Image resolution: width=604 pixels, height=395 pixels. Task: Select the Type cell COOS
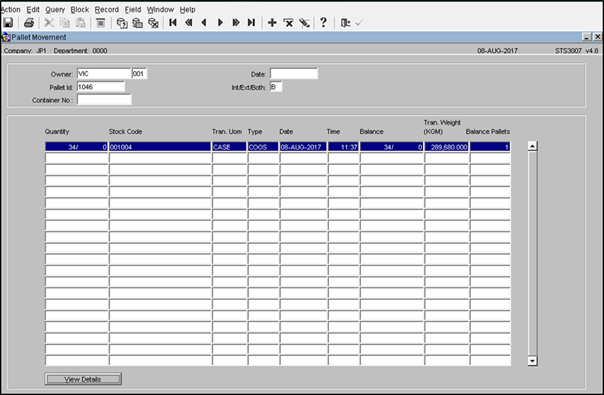[263, 147]
